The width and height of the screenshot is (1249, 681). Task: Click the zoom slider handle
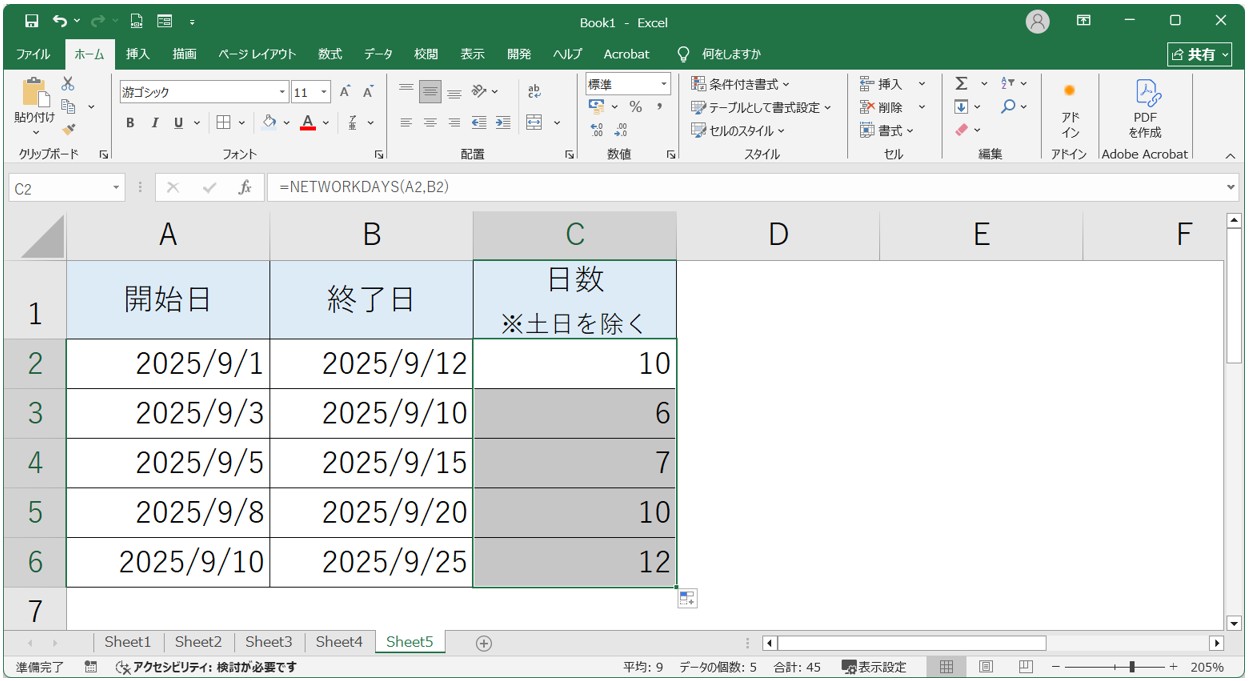click(x=1131, y=667)
